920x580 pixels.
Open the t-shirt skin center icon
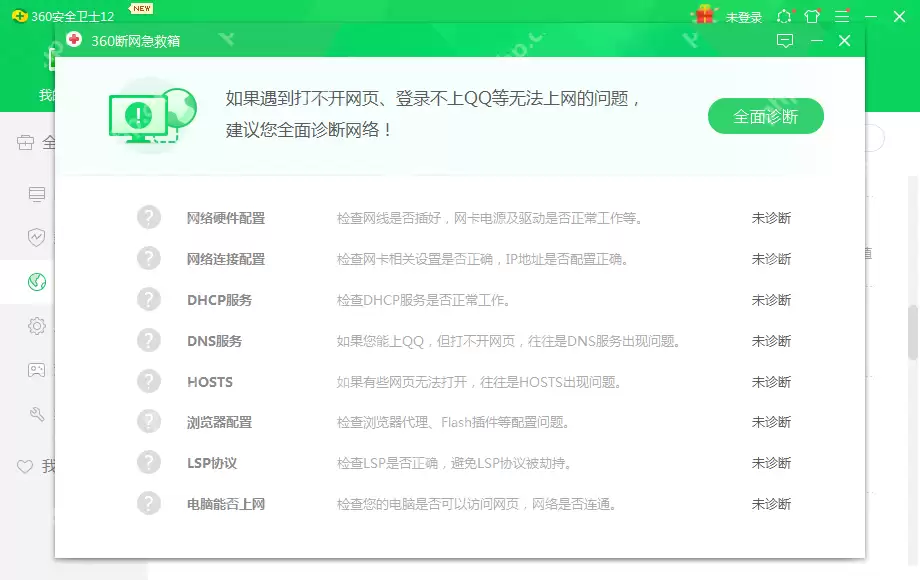(x=812, y=16)
